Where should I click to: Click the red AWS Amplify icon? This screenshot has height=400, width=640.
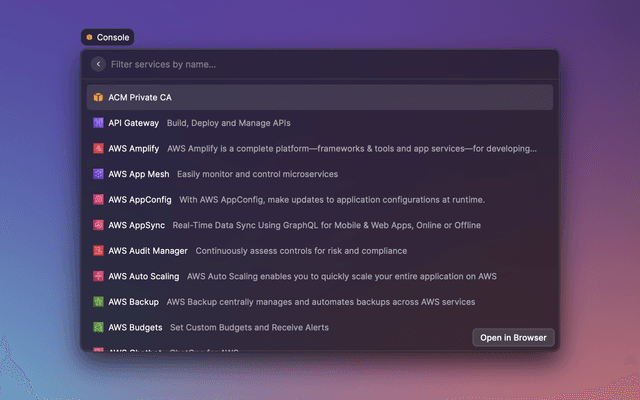click(x=98, y=148)
